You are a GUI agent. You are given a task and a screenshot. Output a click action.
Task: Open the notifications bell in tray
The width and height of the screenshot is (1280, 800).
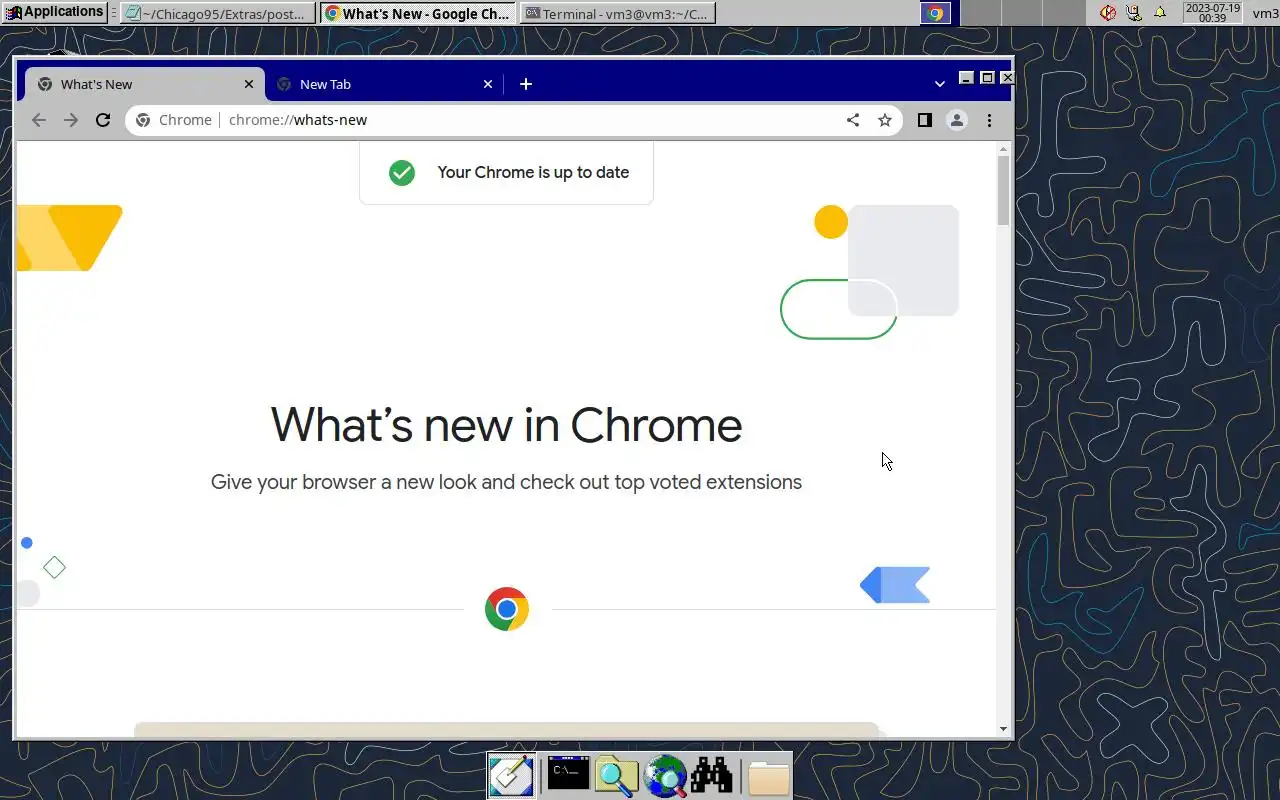coord(1160,13)
